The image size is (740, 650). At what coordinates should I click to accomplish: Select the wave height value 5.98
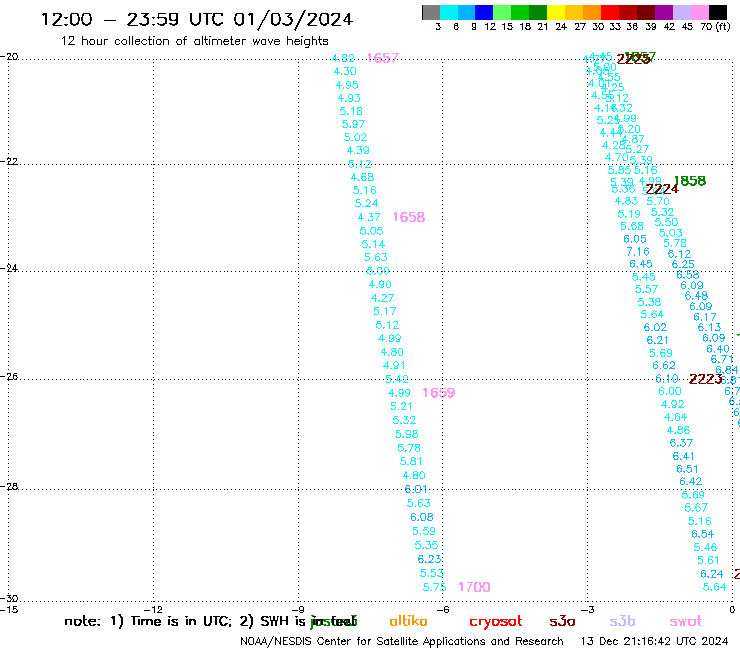pos(407,434)
